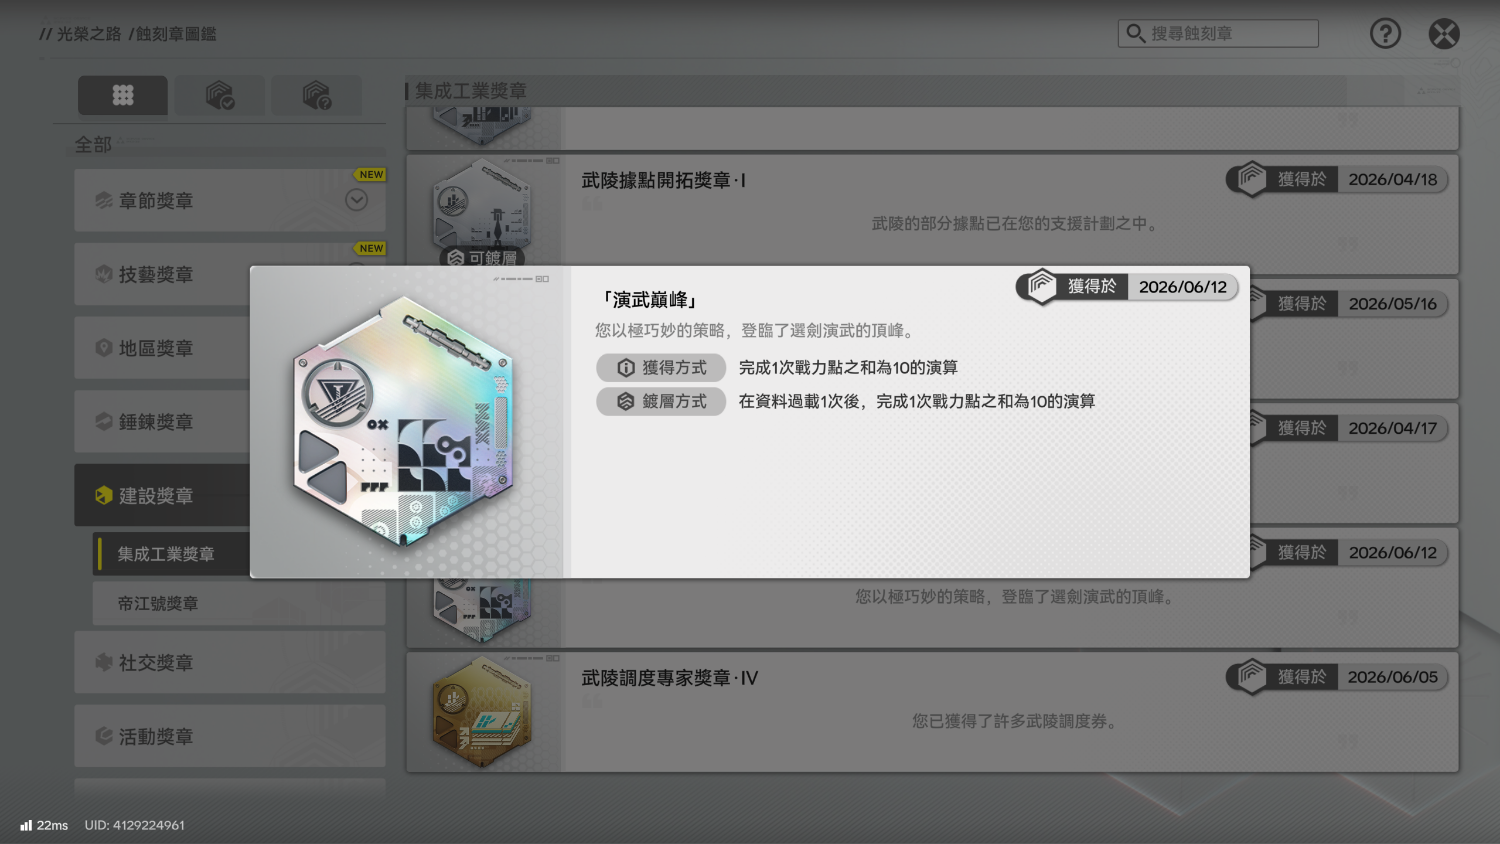Click the 獲得於 emblem beside 2026/06/05

pos(1251,677)
